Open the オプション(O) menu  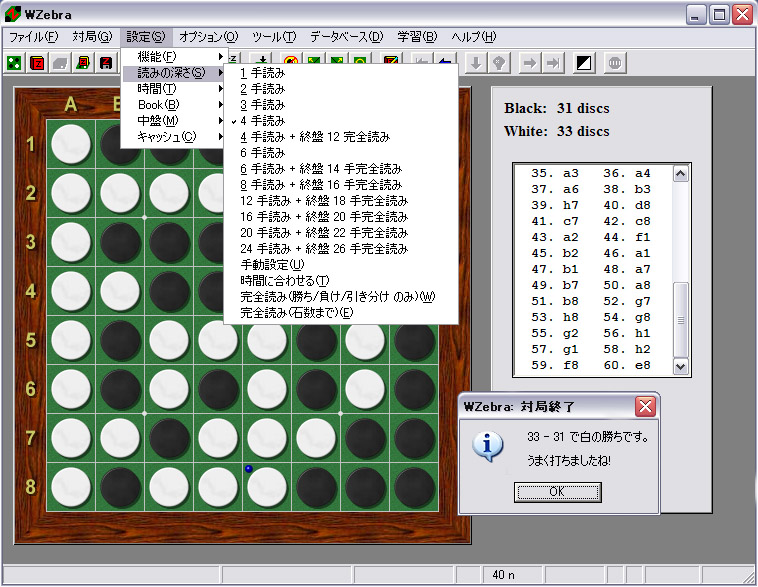209,37
